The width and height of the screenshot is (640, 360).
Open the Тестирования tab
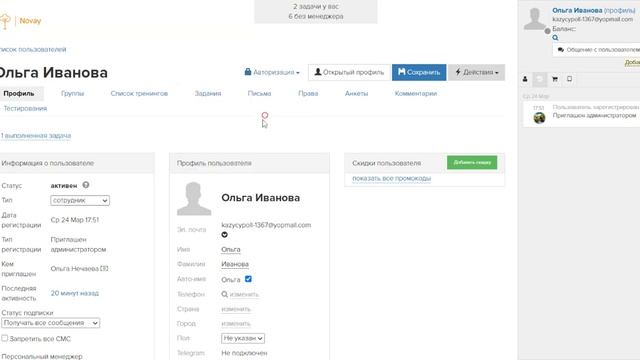coord(25,109)
